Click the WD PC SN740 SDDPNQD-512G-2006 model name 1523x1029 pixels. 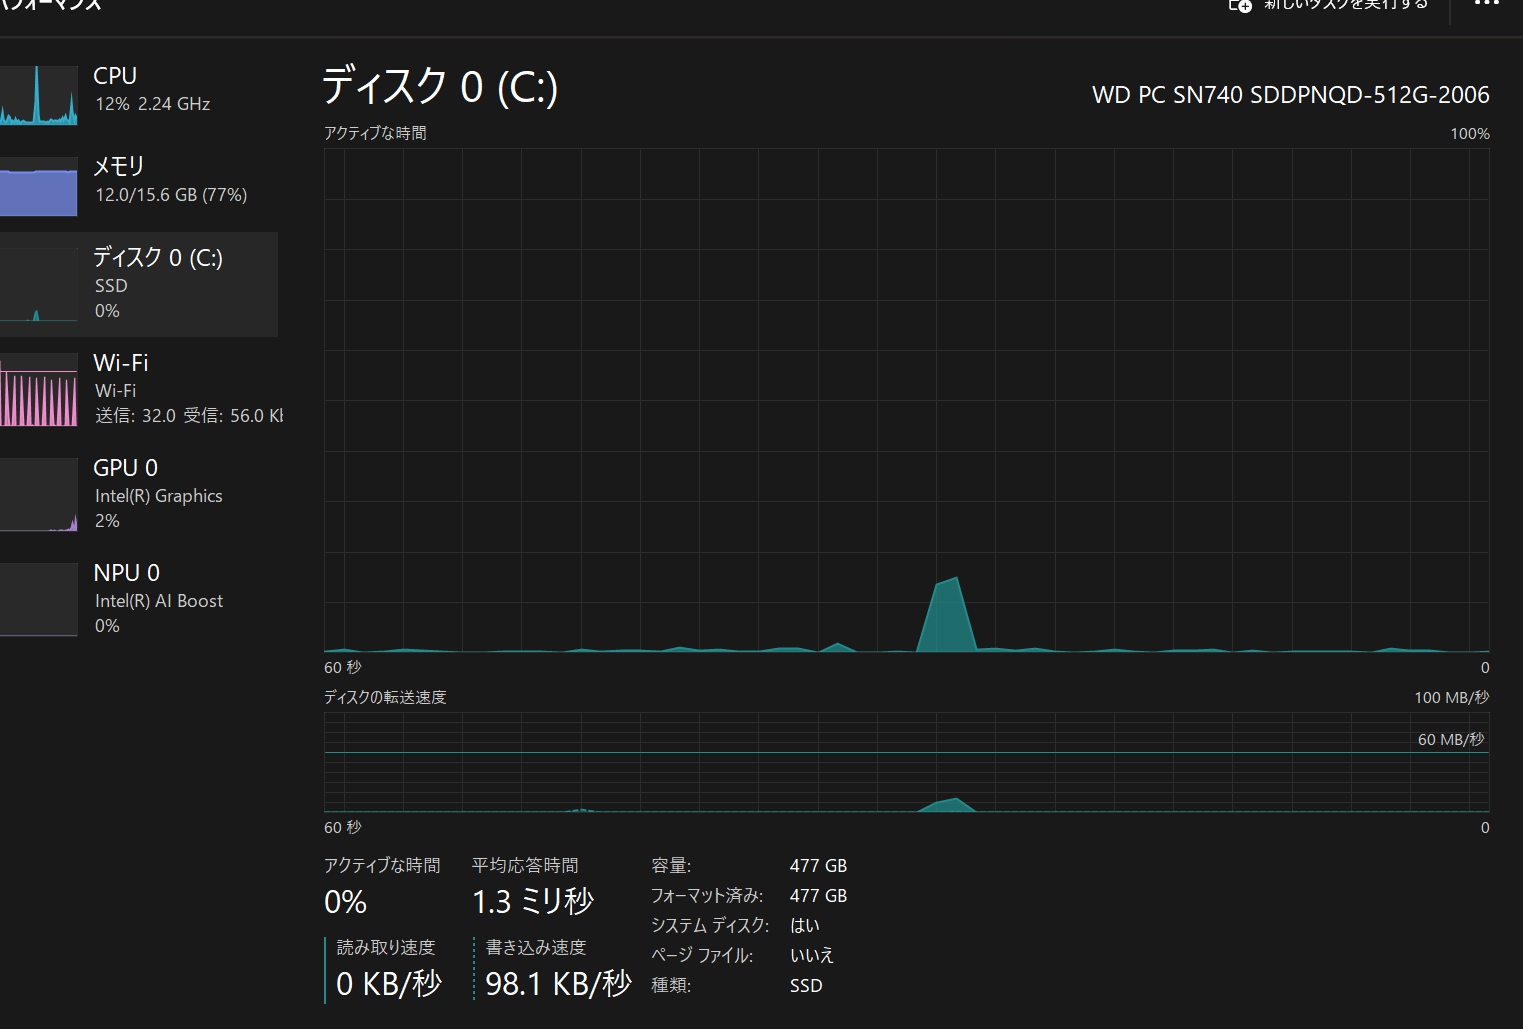click(1290, 95)
